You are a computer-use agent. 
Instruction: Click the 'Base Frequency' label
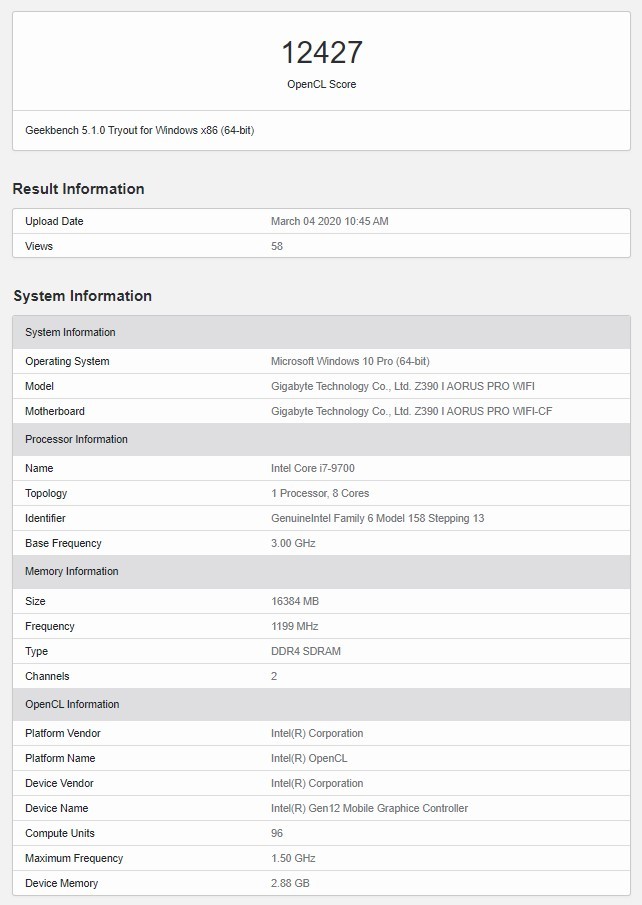(x=63, y=543)
